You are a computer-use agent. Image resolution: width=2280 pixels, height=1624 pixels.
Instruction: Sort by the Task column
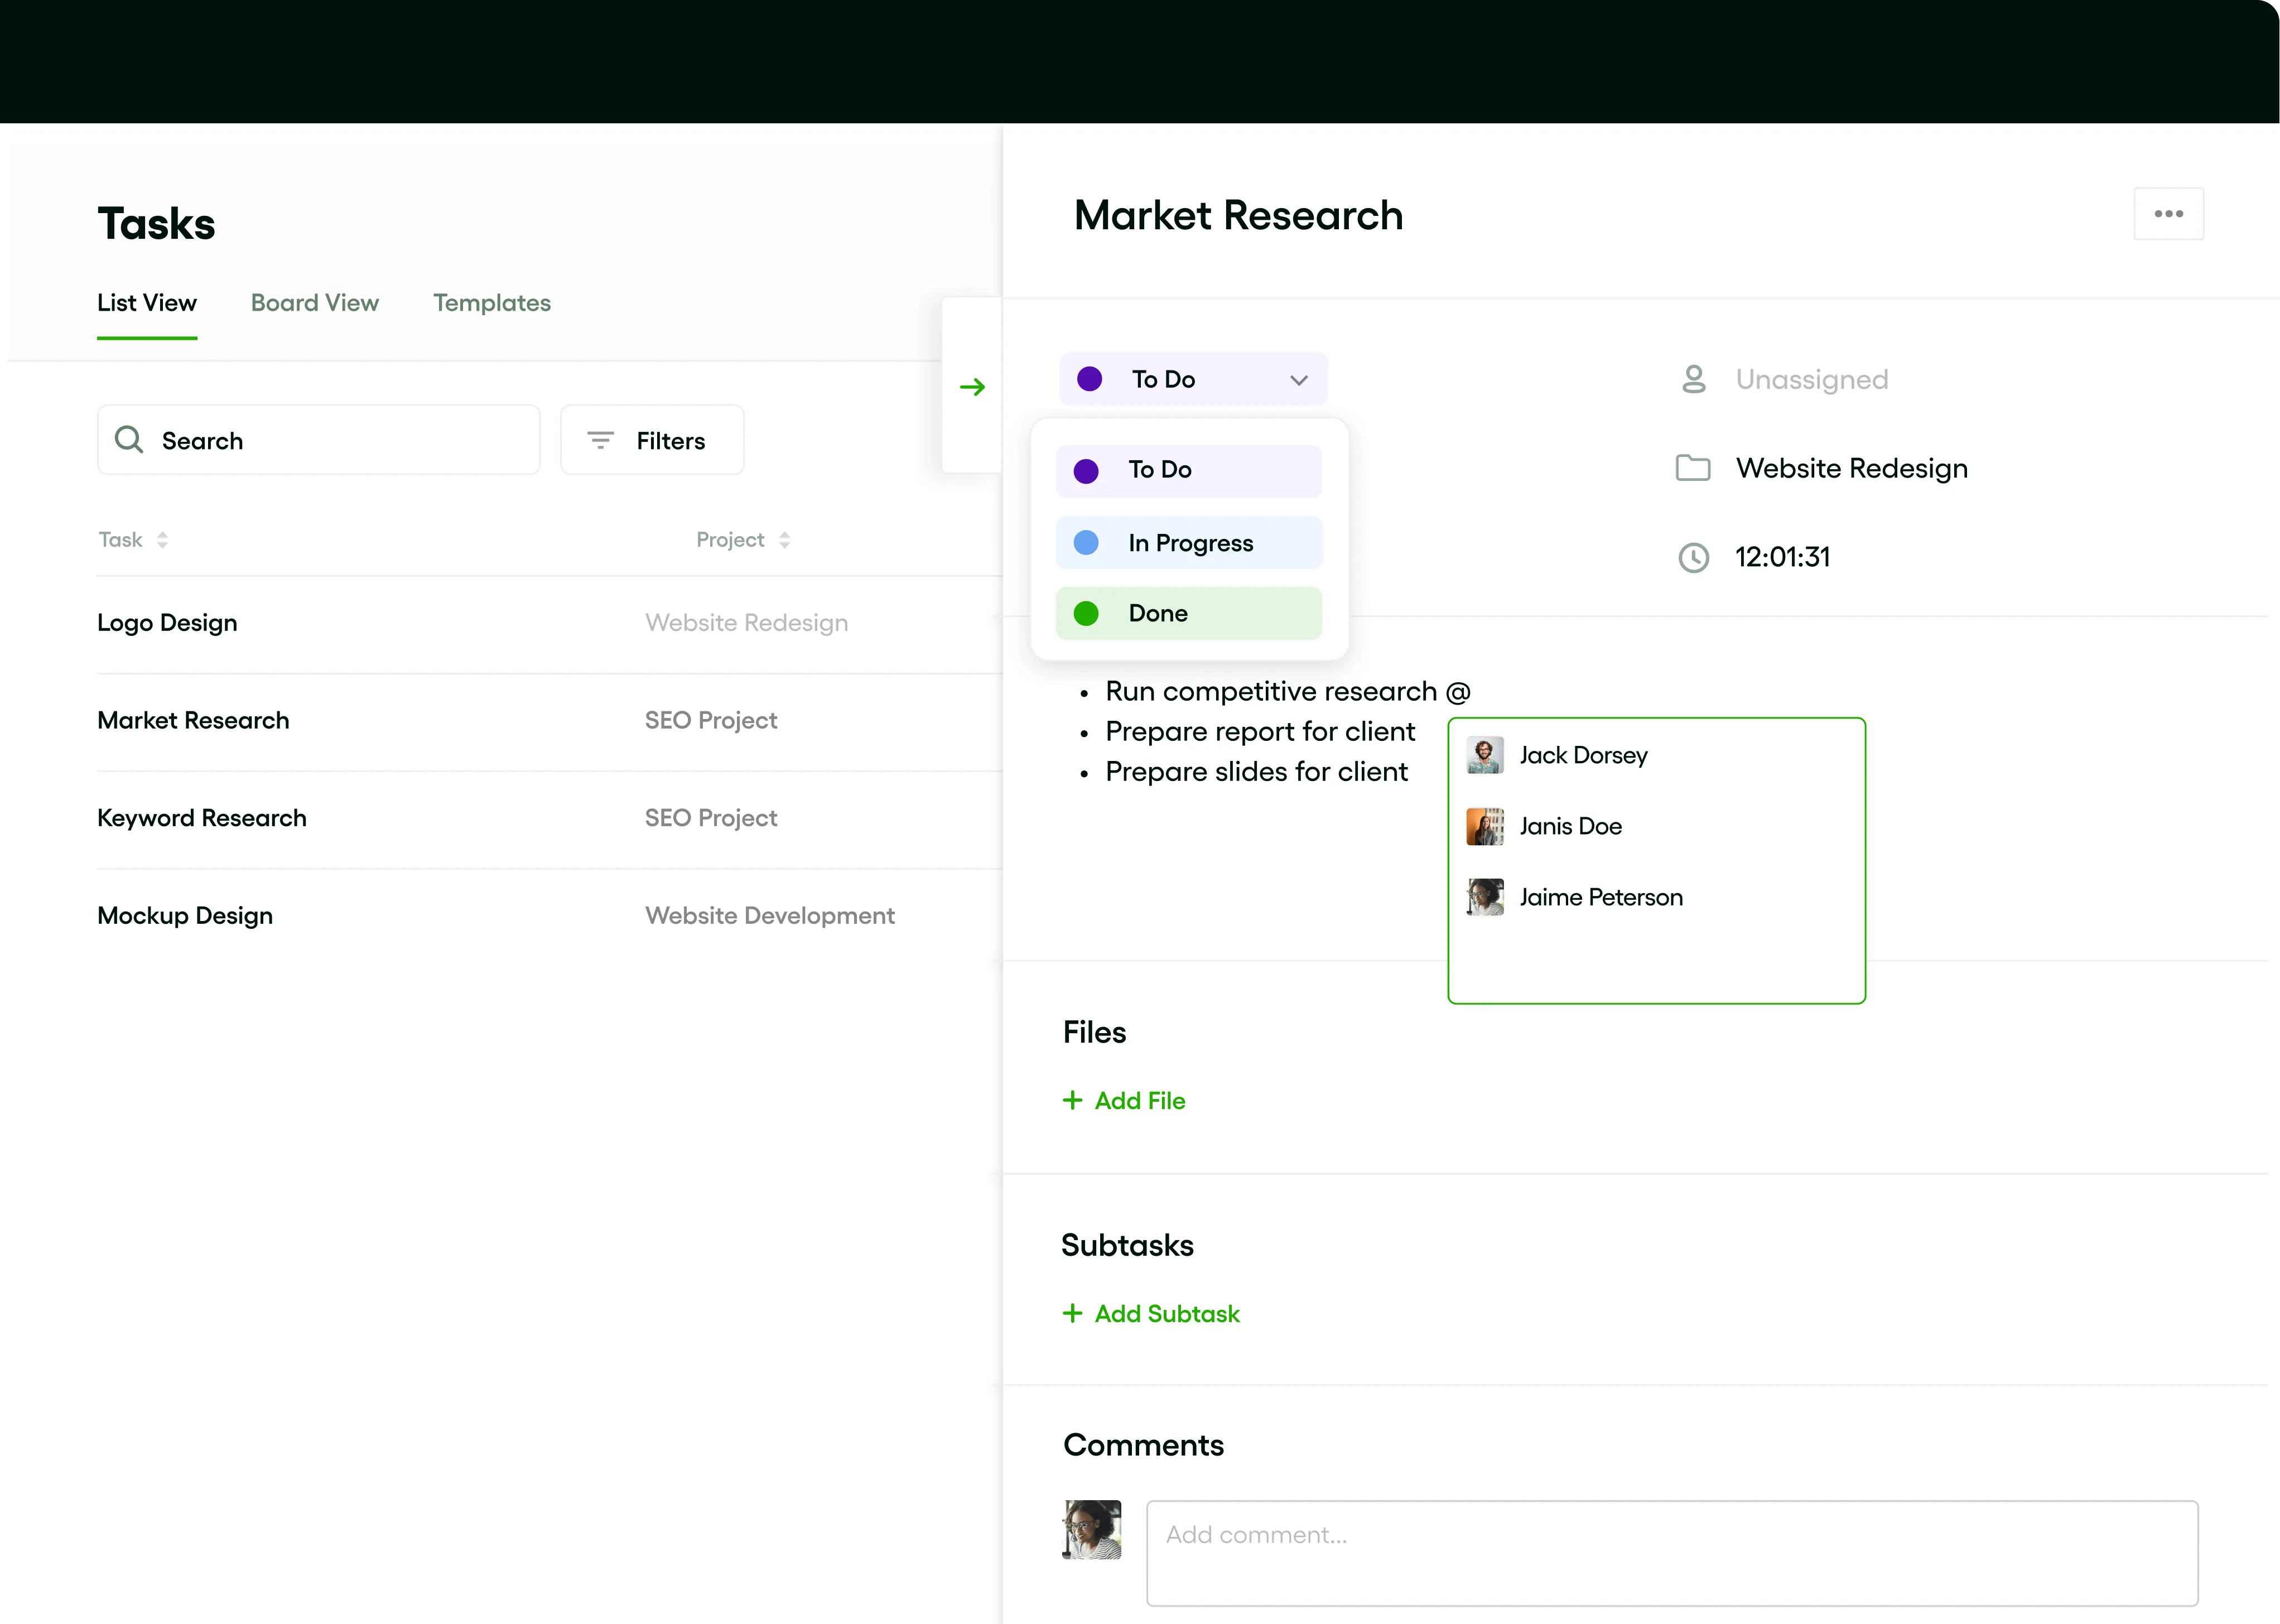pyautogui.click(x=162, y=540)
